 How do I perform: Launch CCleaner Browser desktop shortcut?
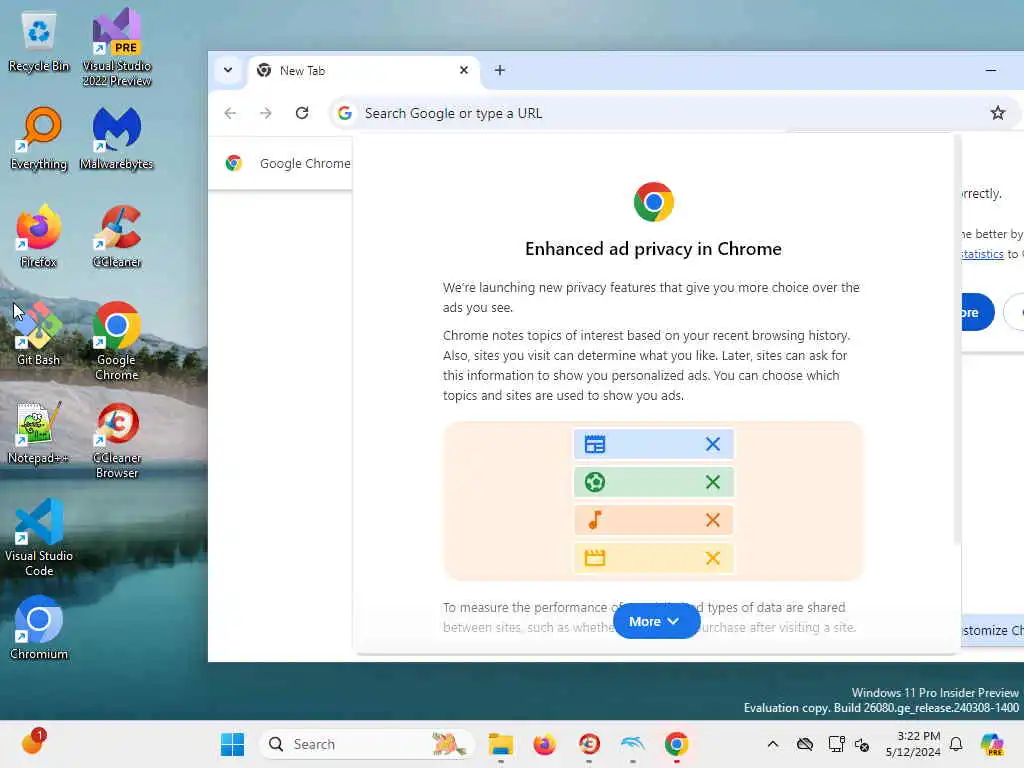coord(117,440)
